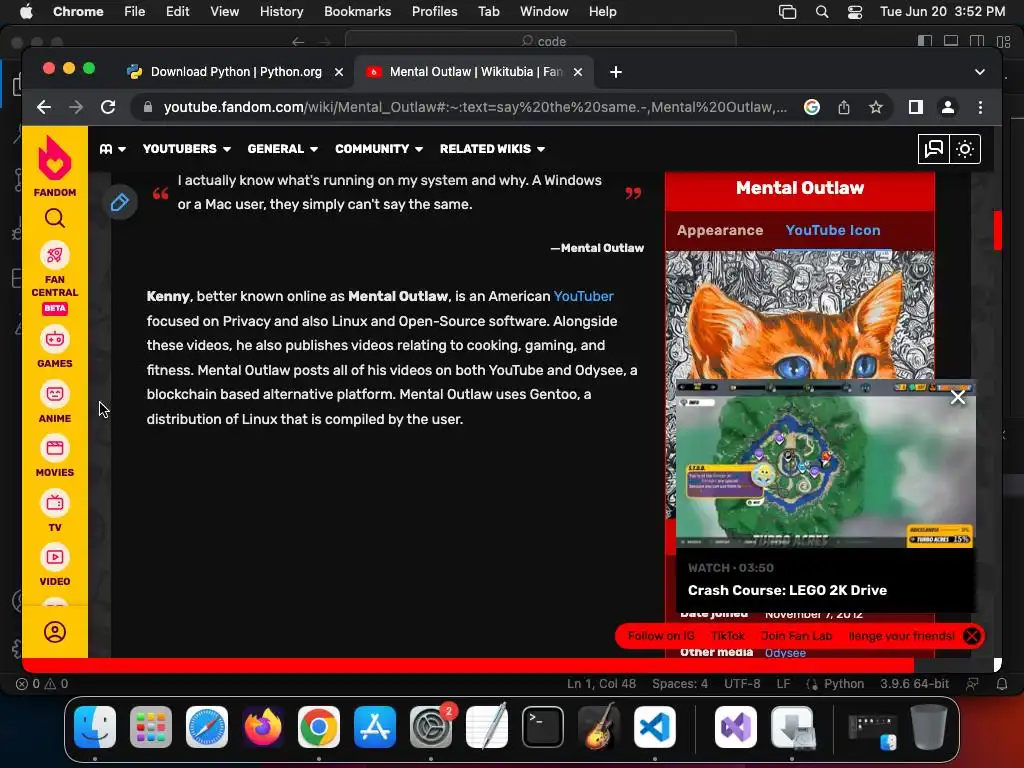1024x768 pixels.
Task: Expand the wiki book icon dropdown
Action: click(112, 149)
